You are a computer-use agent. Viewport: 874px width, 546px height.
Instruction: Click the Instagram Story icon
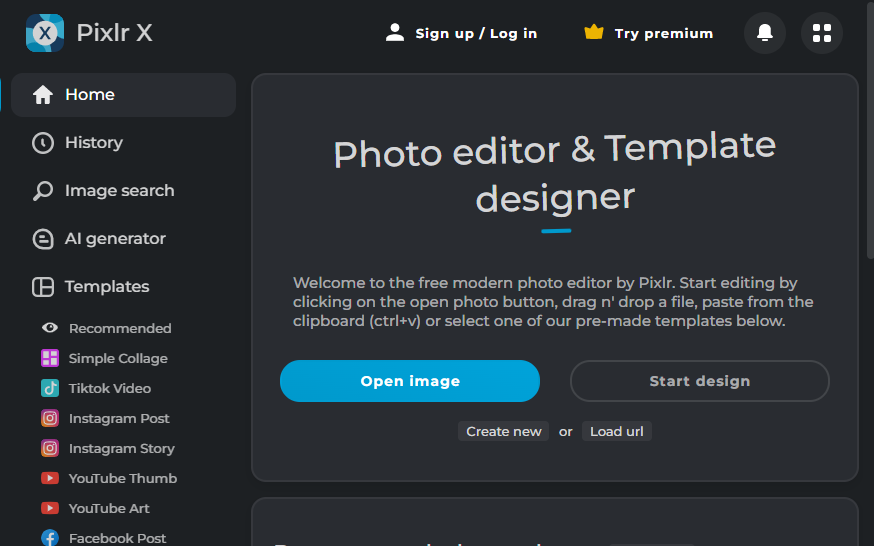50,448
